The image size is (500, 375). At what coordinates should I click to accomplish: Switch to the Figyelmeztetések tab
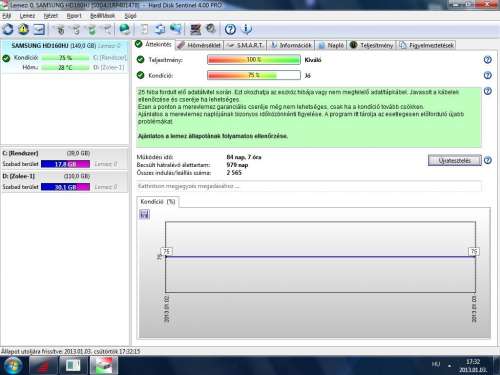click(x=426, y=45)
